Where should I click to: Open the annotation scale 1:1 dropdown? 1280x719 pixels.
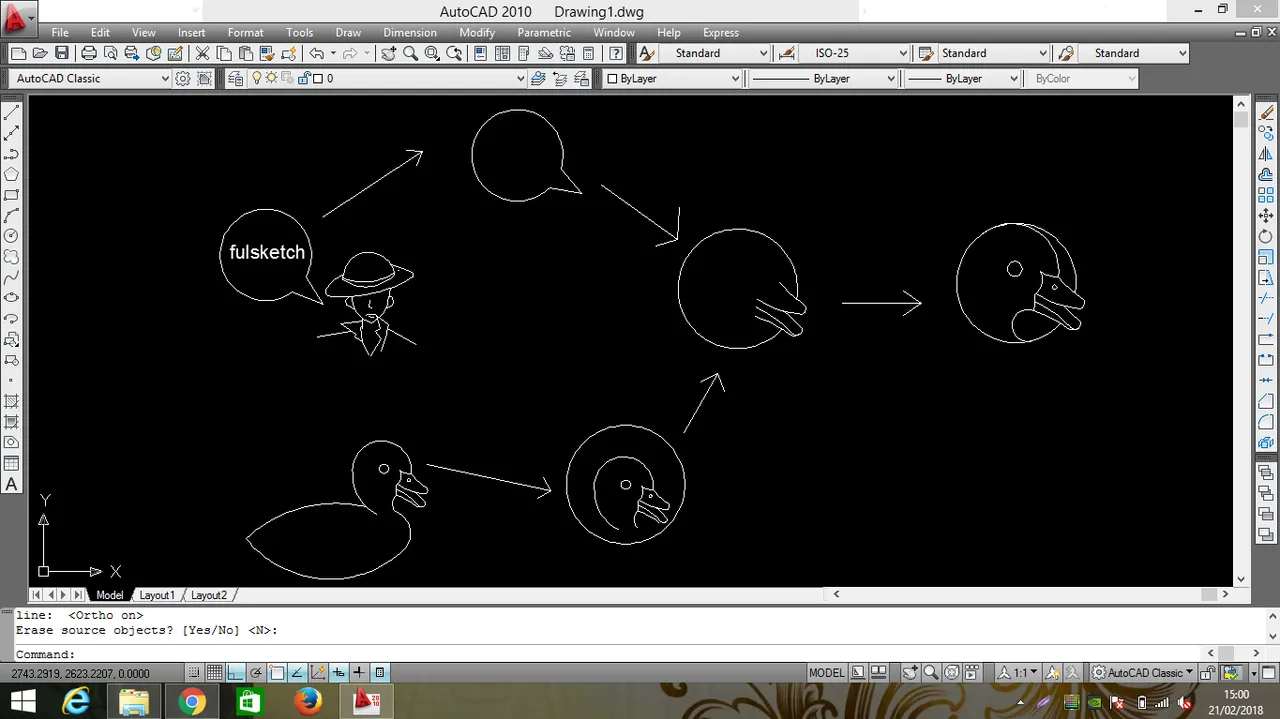1020,673
